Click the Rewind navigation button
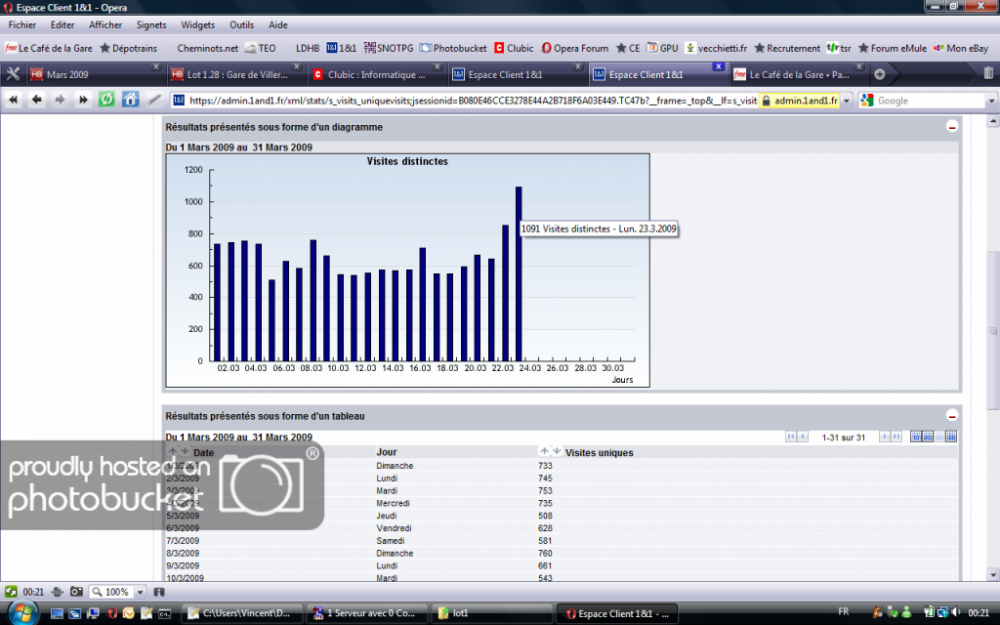 click(x=13, y=100)
